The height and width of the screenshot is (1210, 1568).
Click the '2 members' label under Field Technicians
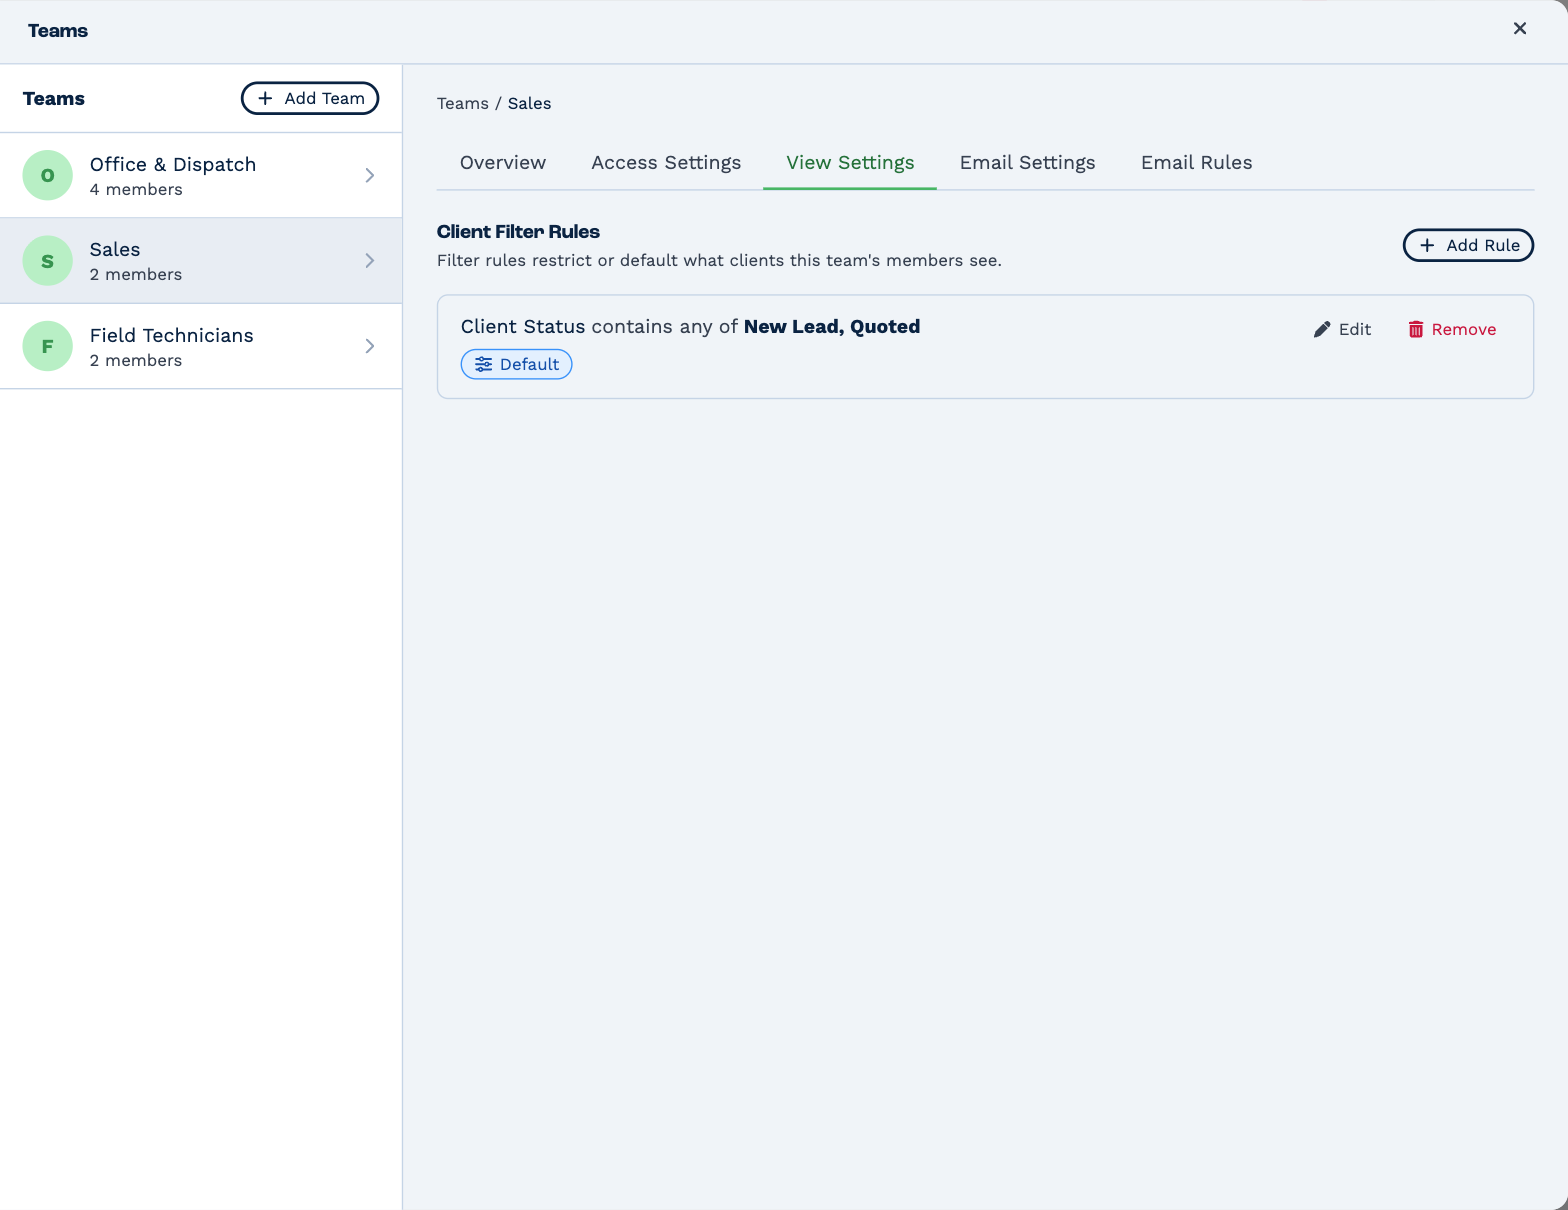coord(136,360)
